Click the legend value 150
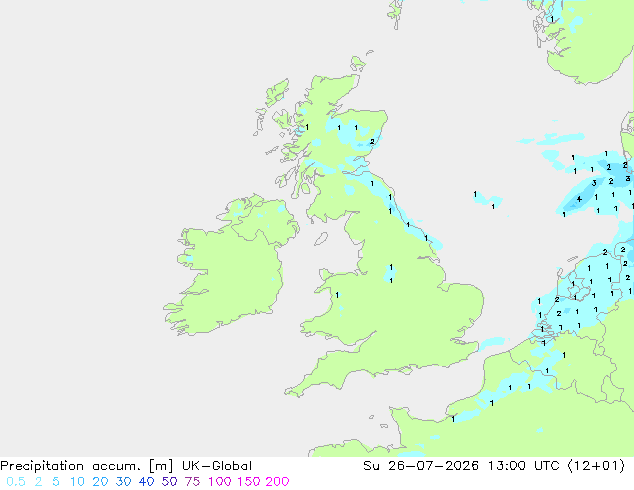Viewport: 634px width, 490px height. click(x=249, y=482)
